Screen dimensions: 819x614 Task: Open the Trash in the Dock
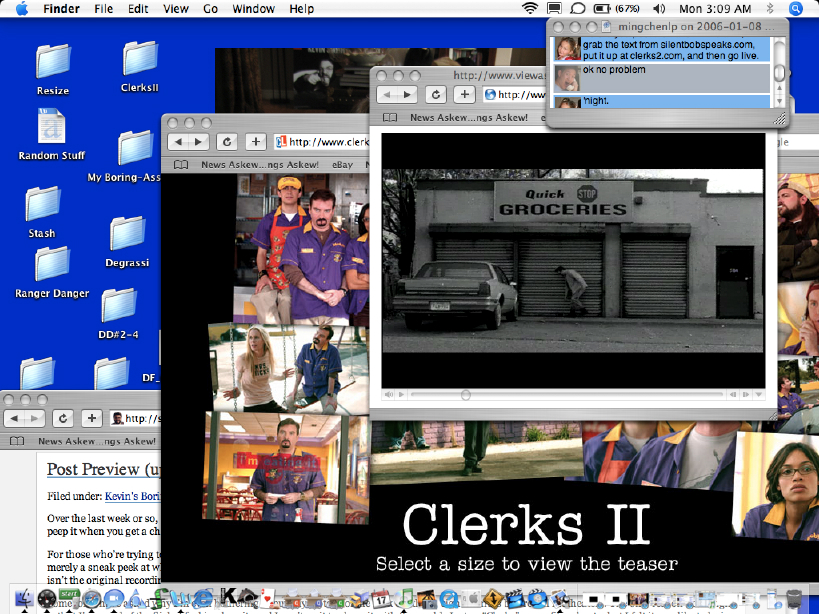tap(794, 598)
